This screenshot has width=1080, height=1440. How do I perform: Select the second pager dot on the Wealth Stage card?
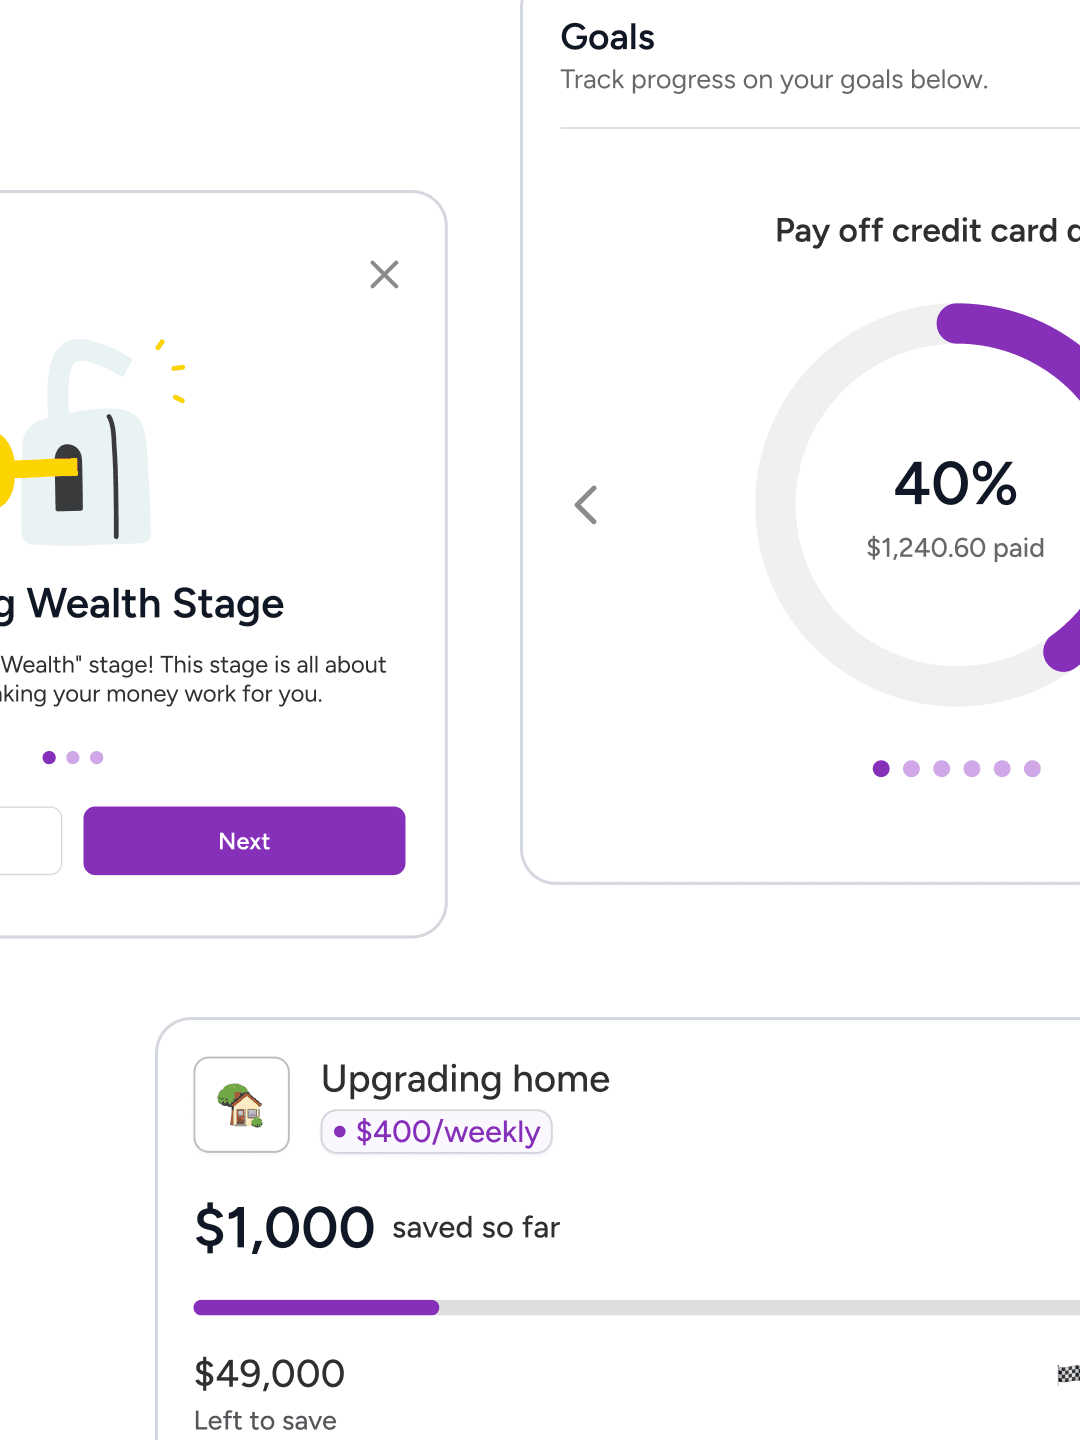pyautogui.click(x=73, y=757)
